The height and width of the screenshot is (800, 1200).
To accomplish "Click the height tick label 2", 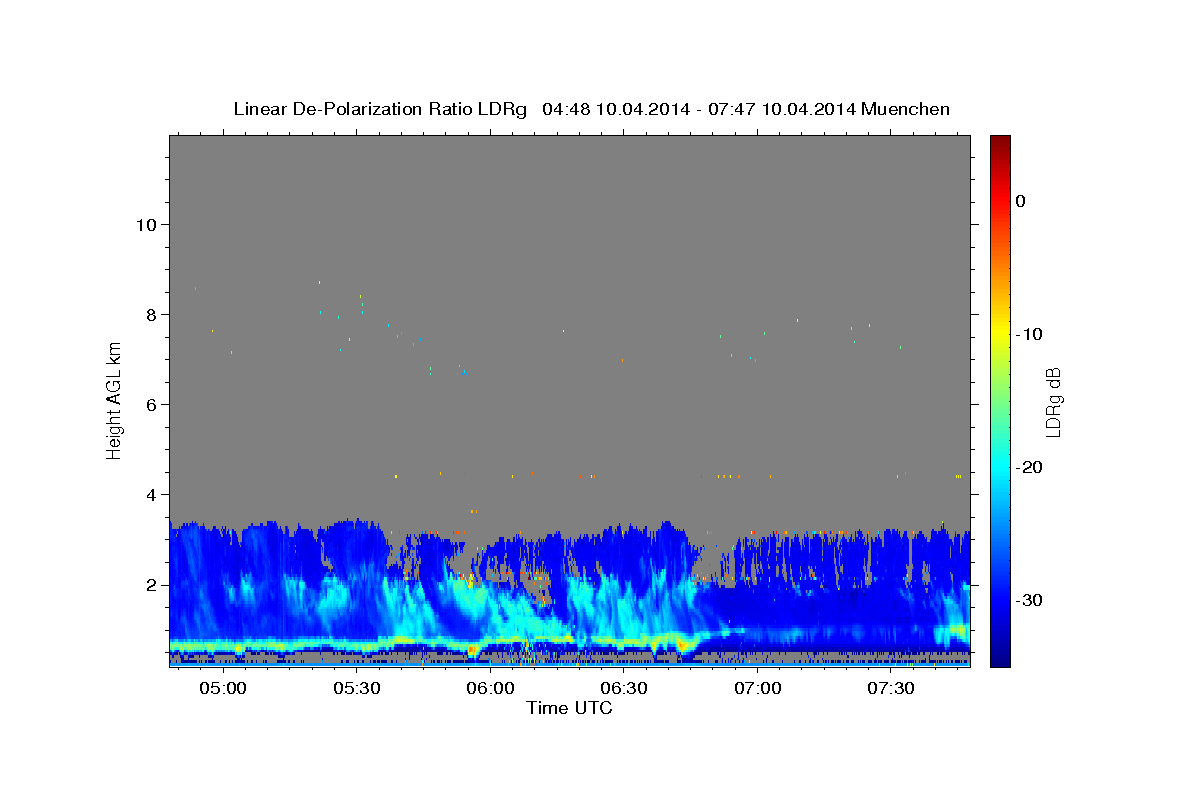I will pyautogui.click(x=151, y=584).
